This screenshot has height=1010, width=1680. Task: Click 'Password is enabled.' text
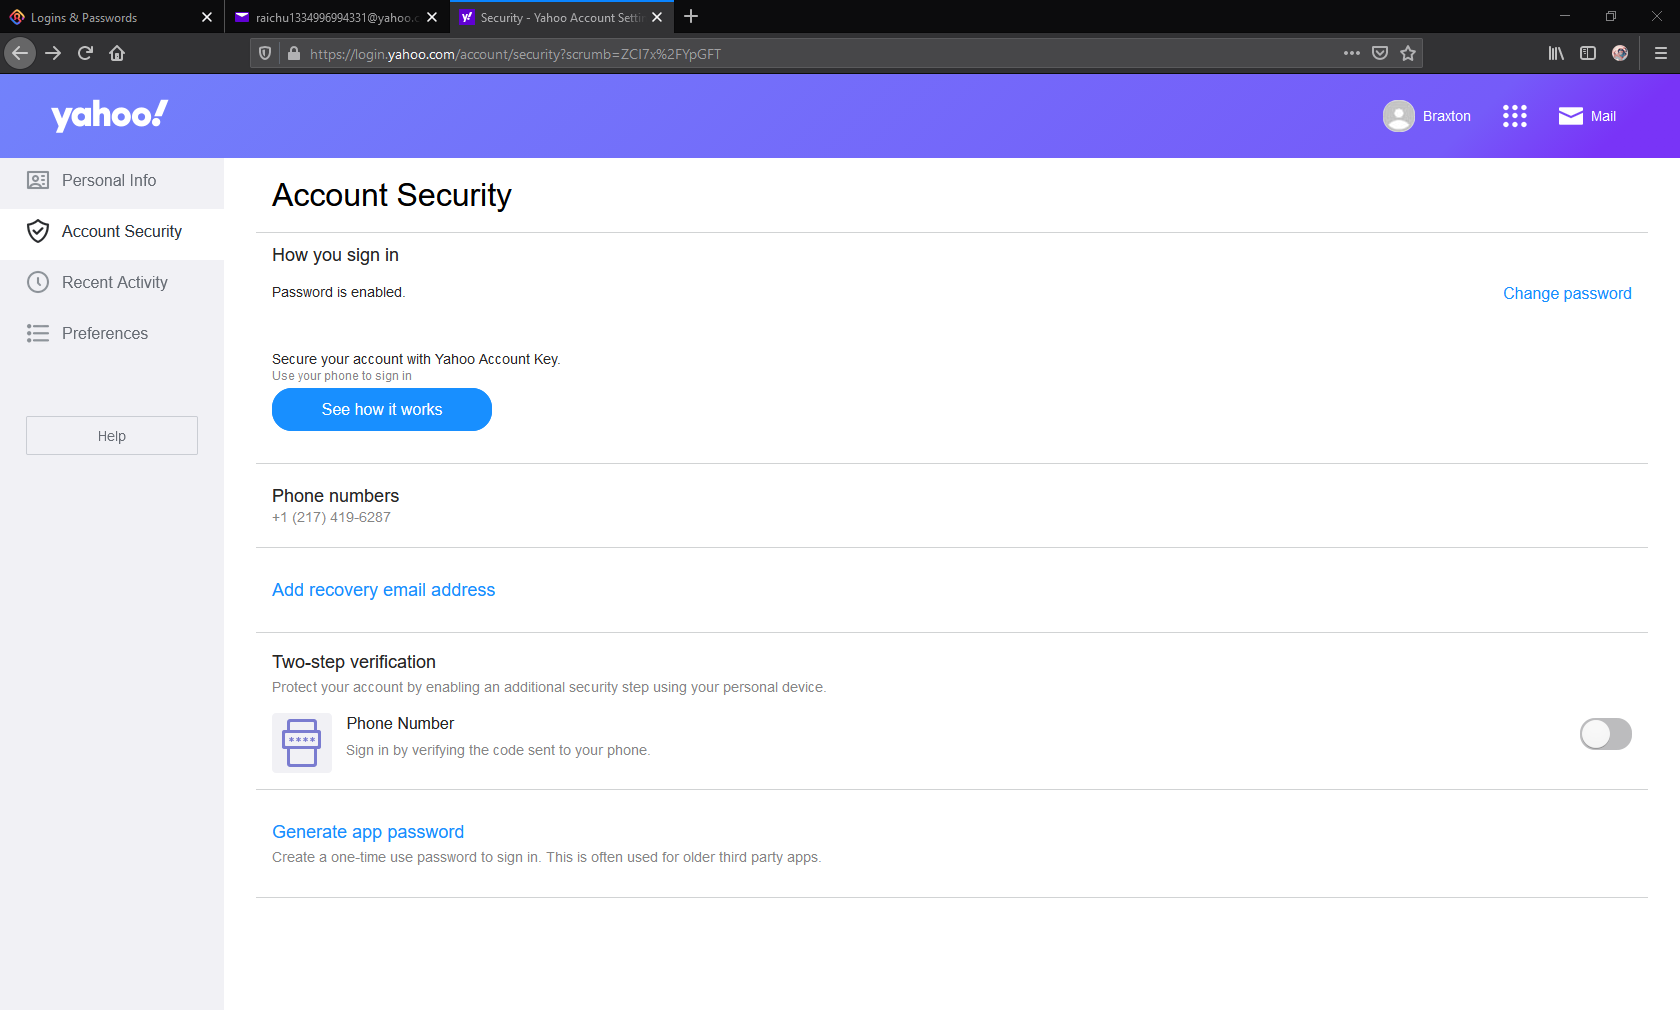click(x=338, y=292)
